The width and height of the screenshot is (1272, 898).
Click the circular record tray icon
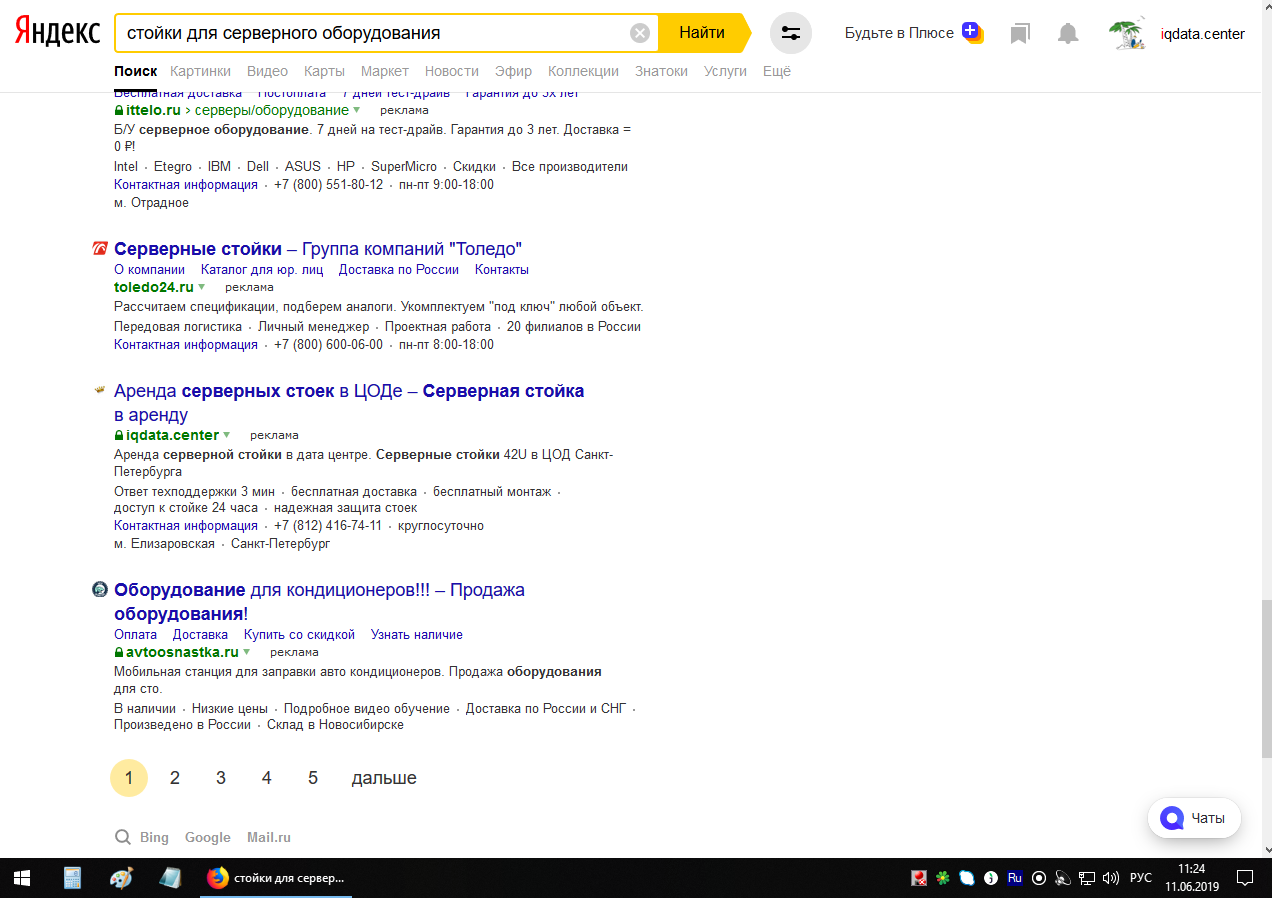[1039, 878]
